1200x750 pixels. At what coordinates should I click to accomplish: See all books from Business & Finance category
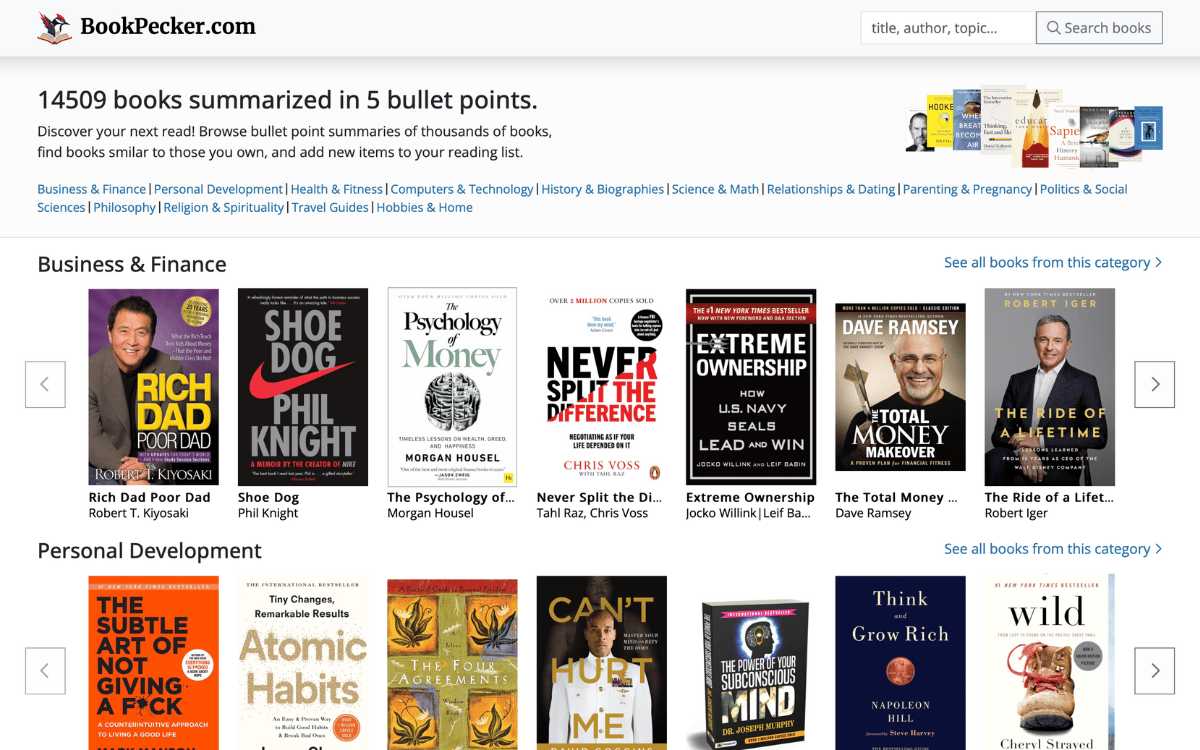click(x=1053, y=262)
